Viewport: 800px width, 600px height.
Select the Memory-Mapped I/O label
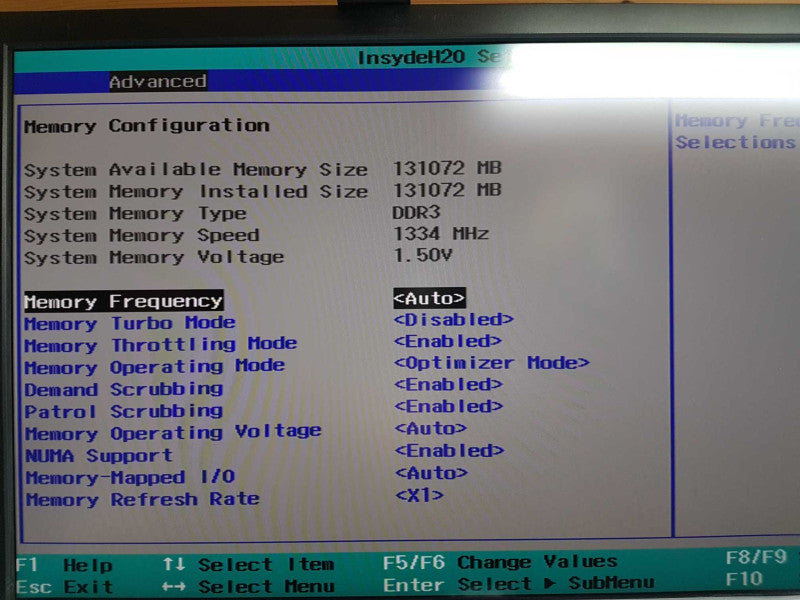[131, 478]
